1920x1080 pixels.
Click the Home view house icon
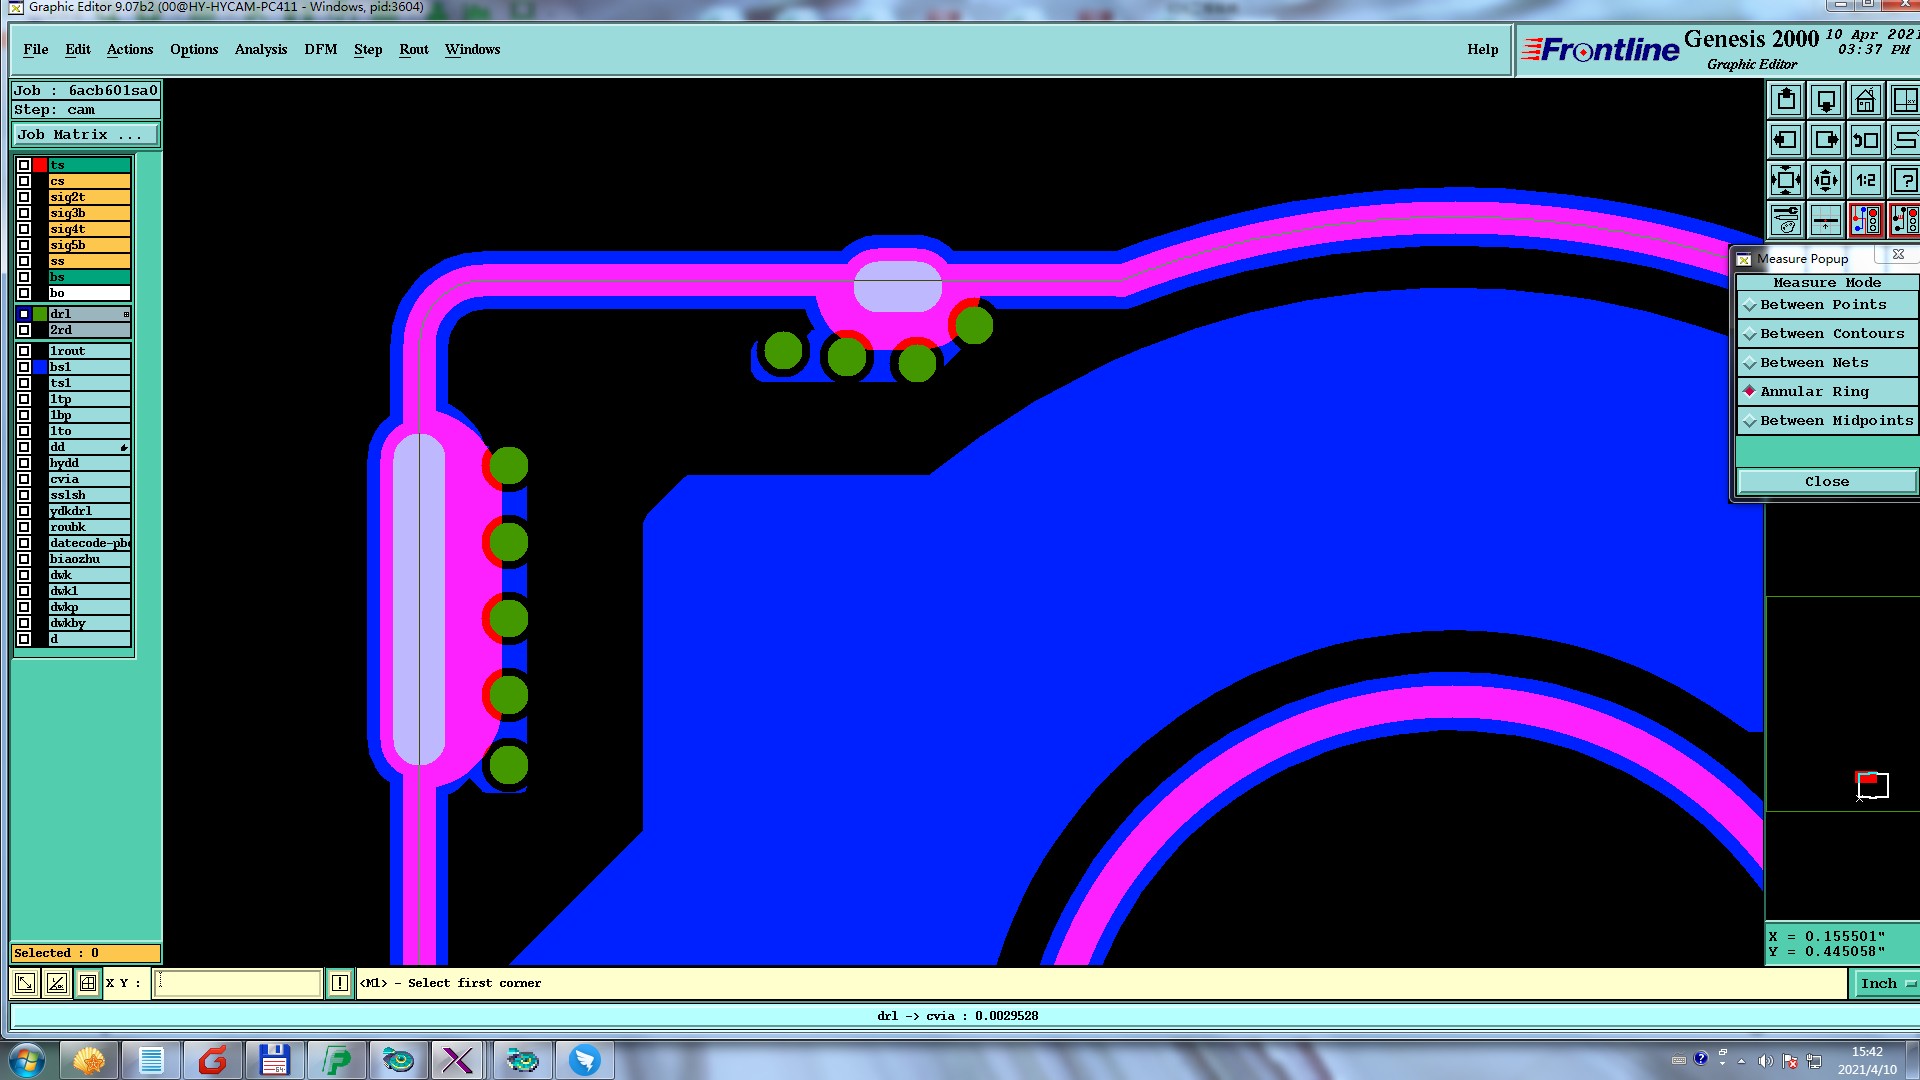pos(1865,100)
